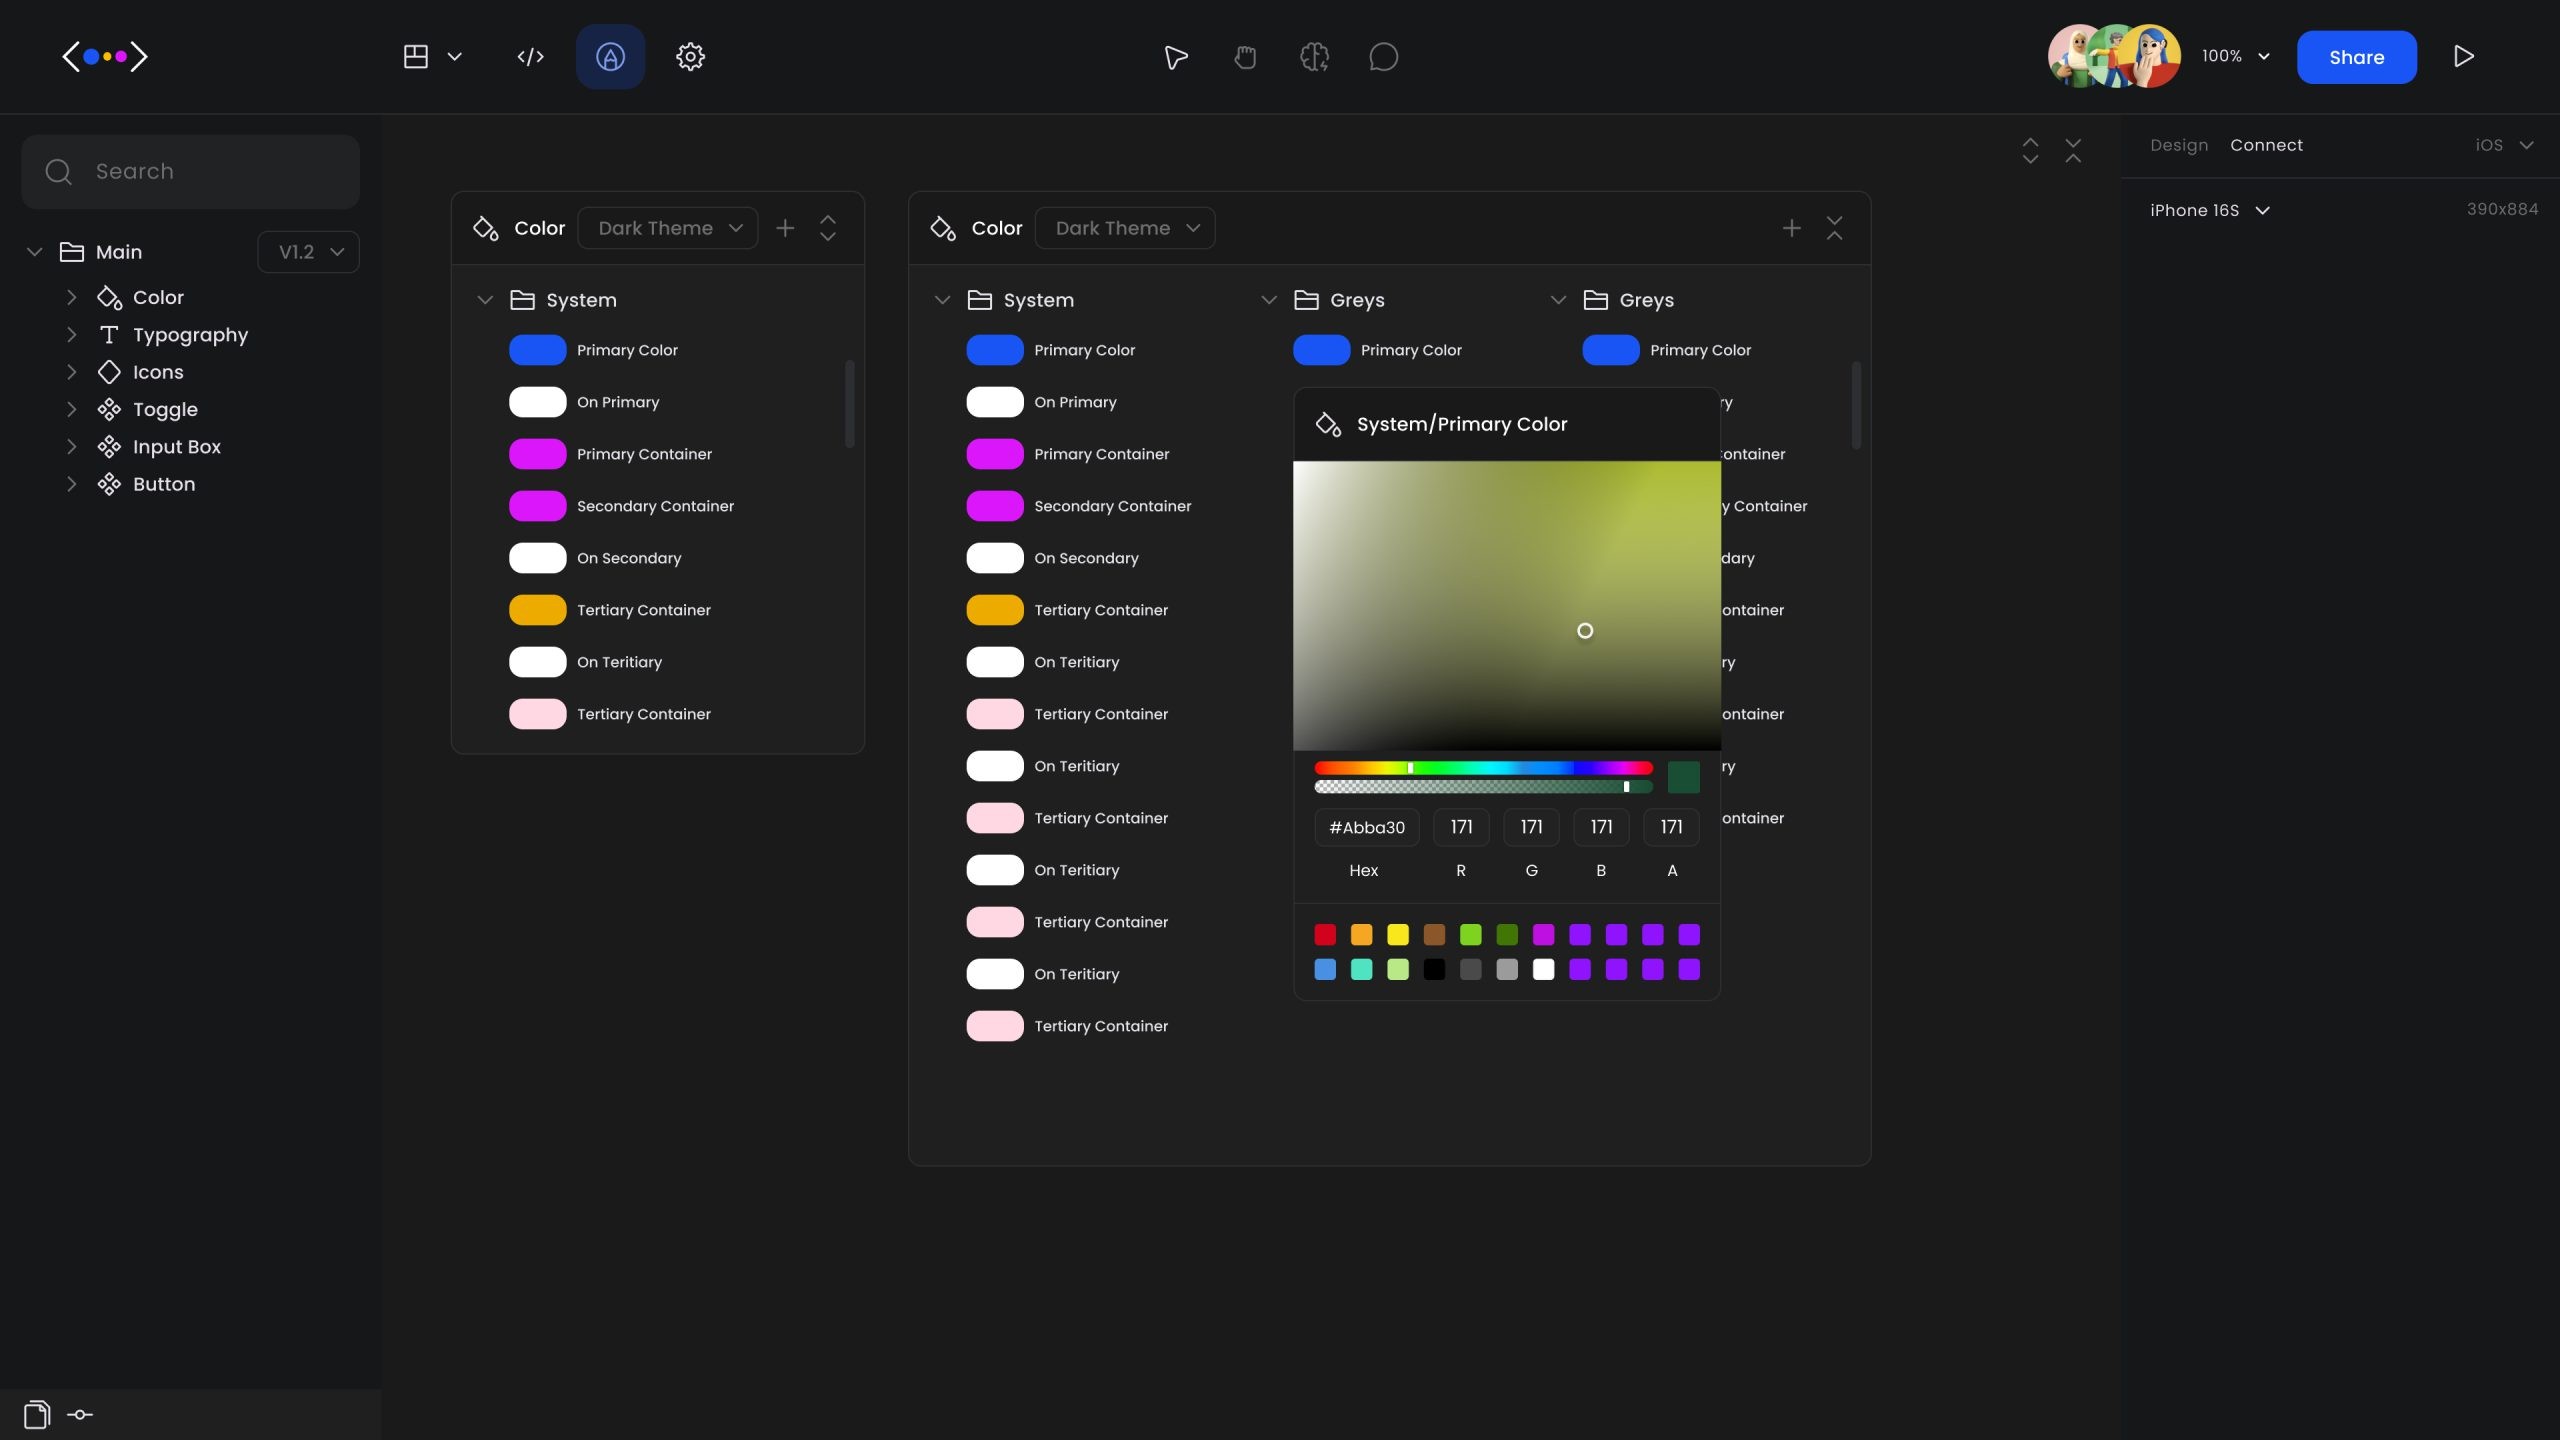
Task: Expand the Button tree item
Action: click(x=71, y=484)
